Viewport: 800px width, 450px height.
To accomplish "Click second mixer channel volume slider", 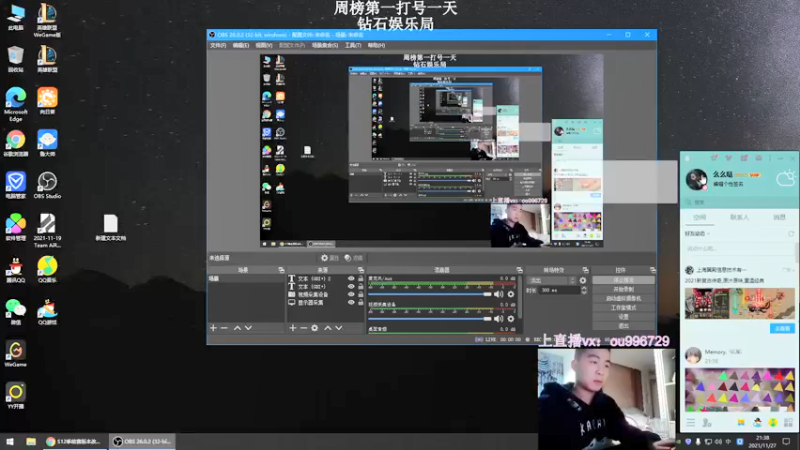I will coord(429,319).
